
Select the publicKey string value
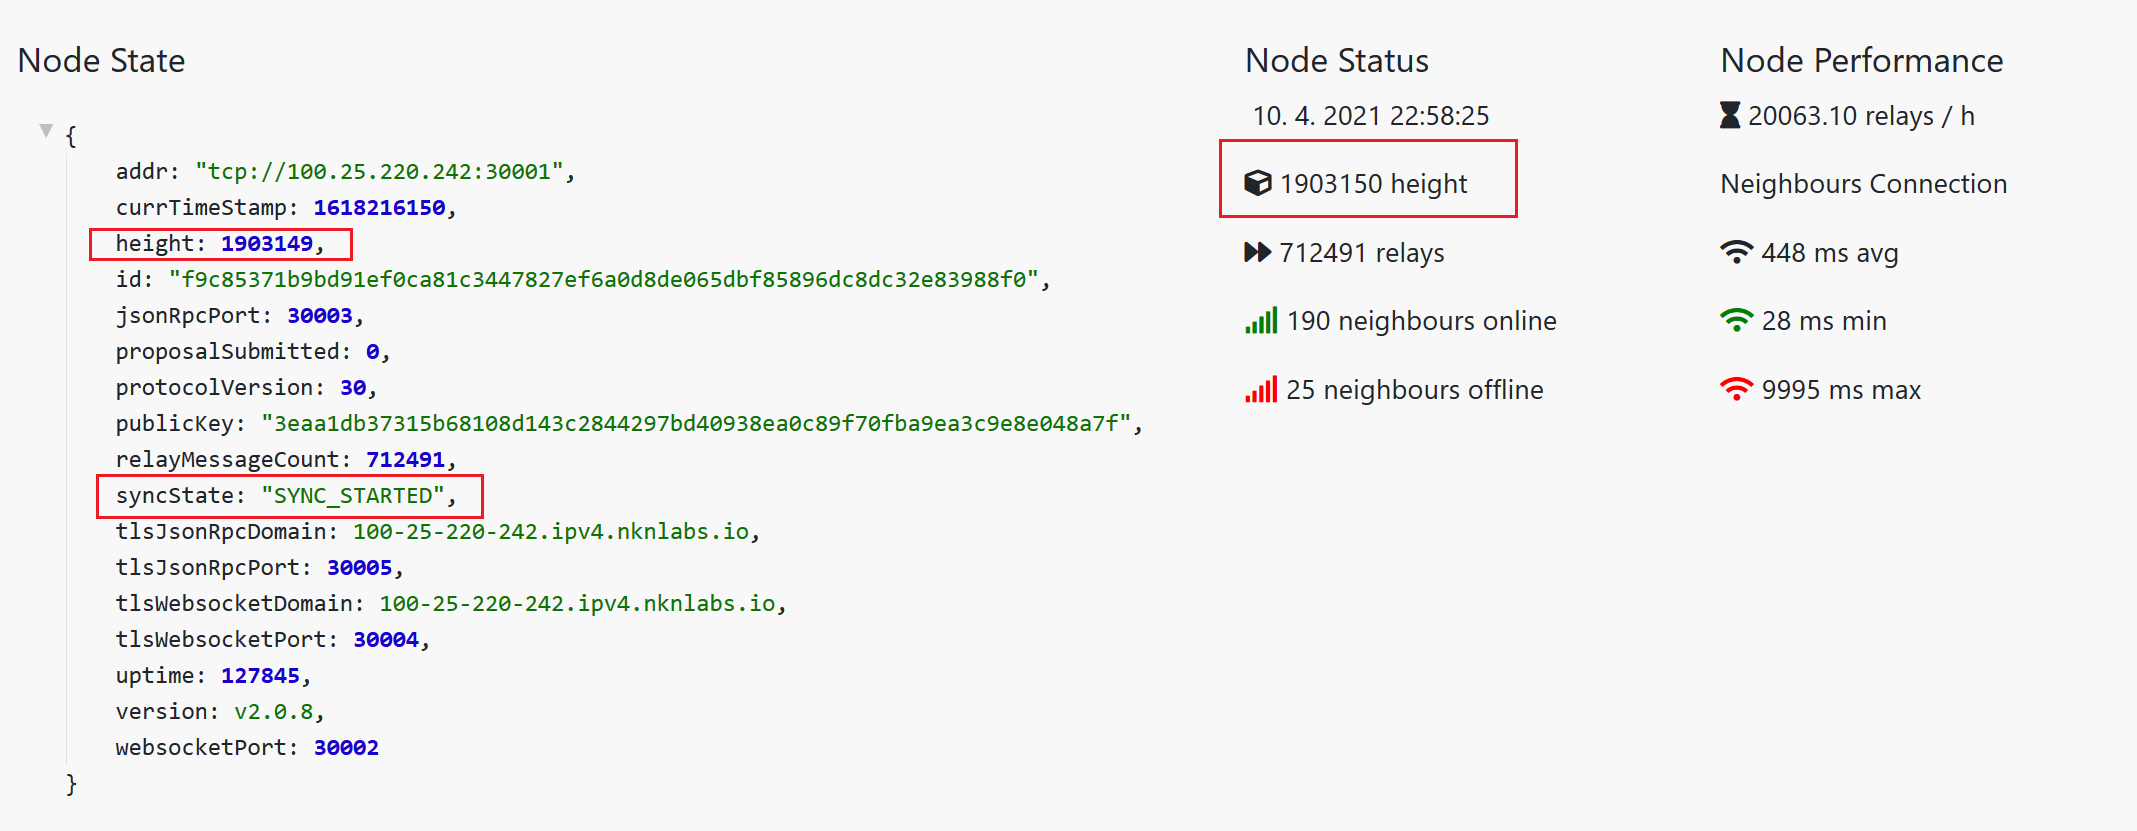696,423
